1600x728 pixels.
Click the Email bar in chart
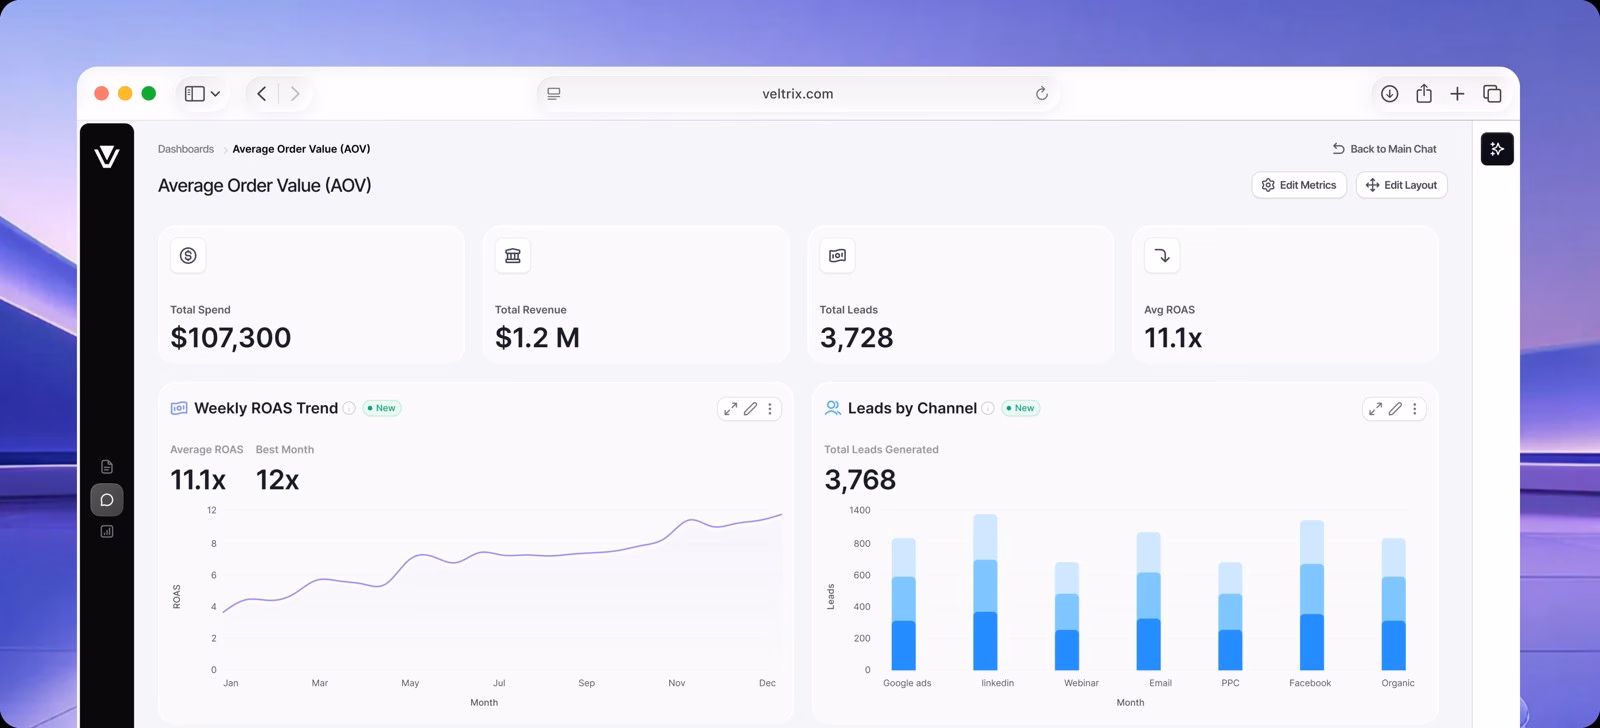point(1149,601)
